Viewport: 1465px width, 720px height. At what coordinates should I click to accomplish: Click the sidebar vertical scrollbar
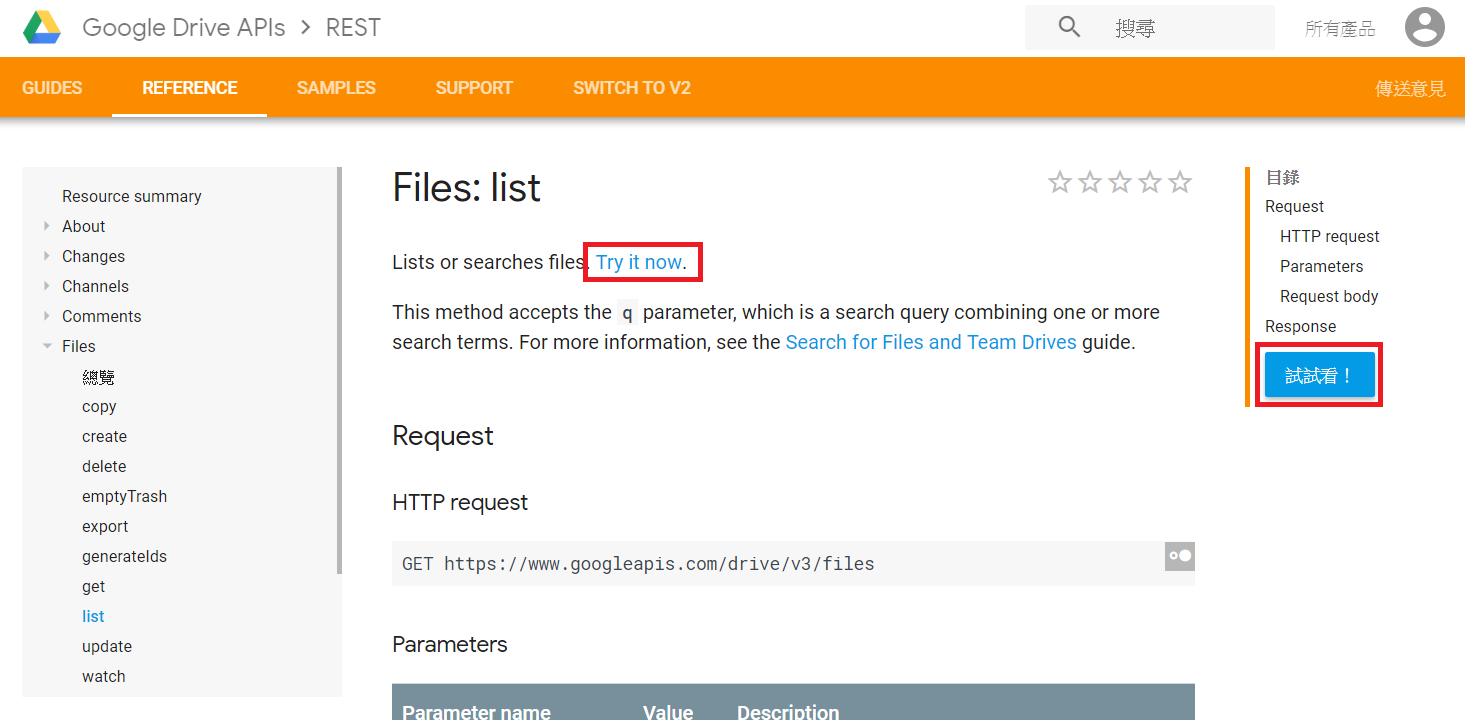[339, 370]
